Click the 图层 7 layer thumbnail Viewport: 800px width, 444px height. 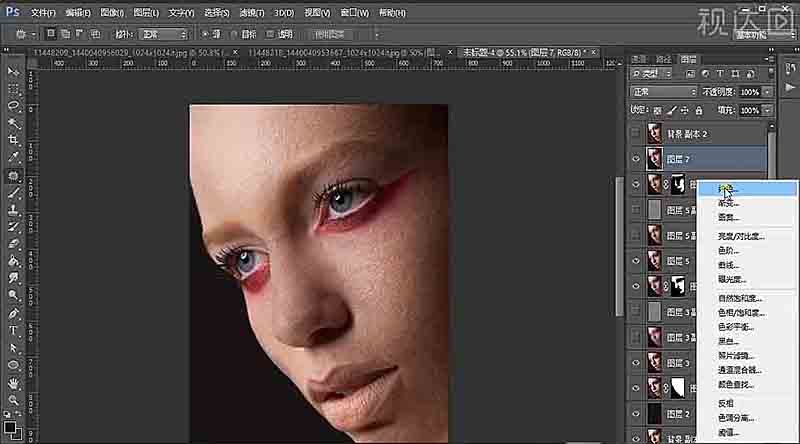[x=655, y=159]
